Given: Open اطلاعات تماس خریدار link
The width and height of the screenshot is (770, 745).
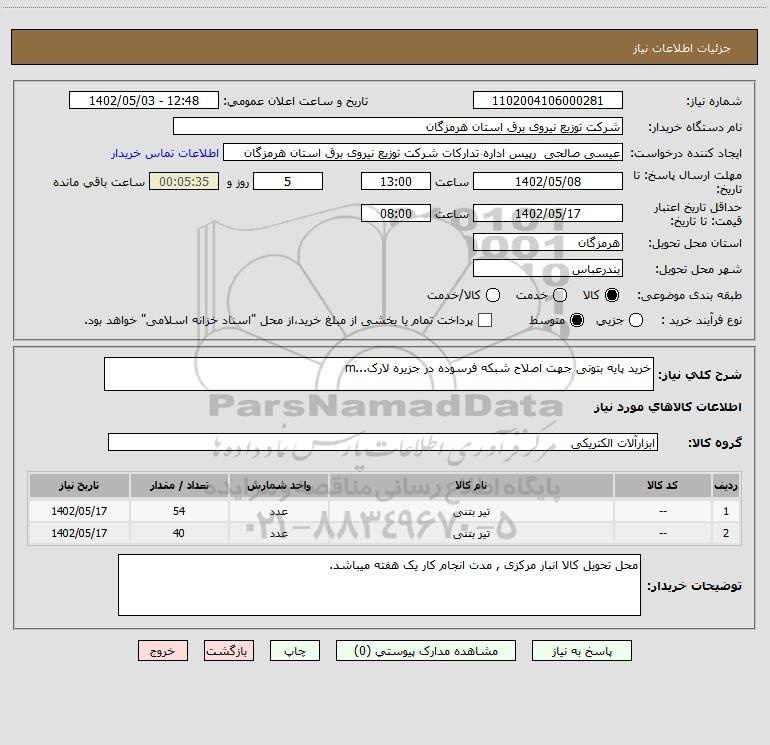Looking at the screenshot, I should (x=165, y=153).
